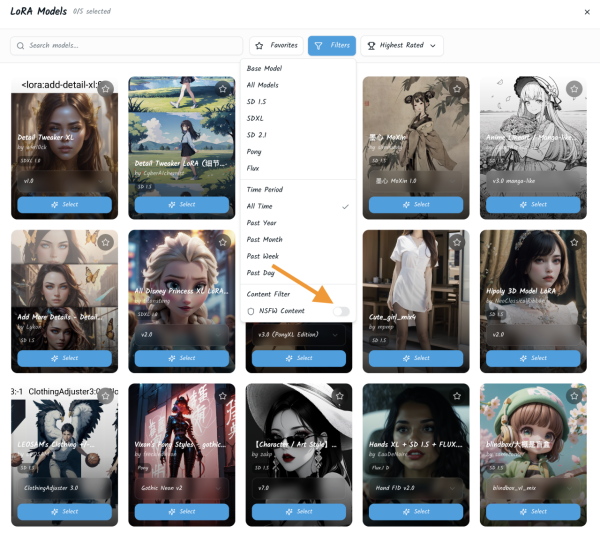The height and width of the screenshot is (533, 600).
Task: Click the Search models input field
Action: (127, 46)
